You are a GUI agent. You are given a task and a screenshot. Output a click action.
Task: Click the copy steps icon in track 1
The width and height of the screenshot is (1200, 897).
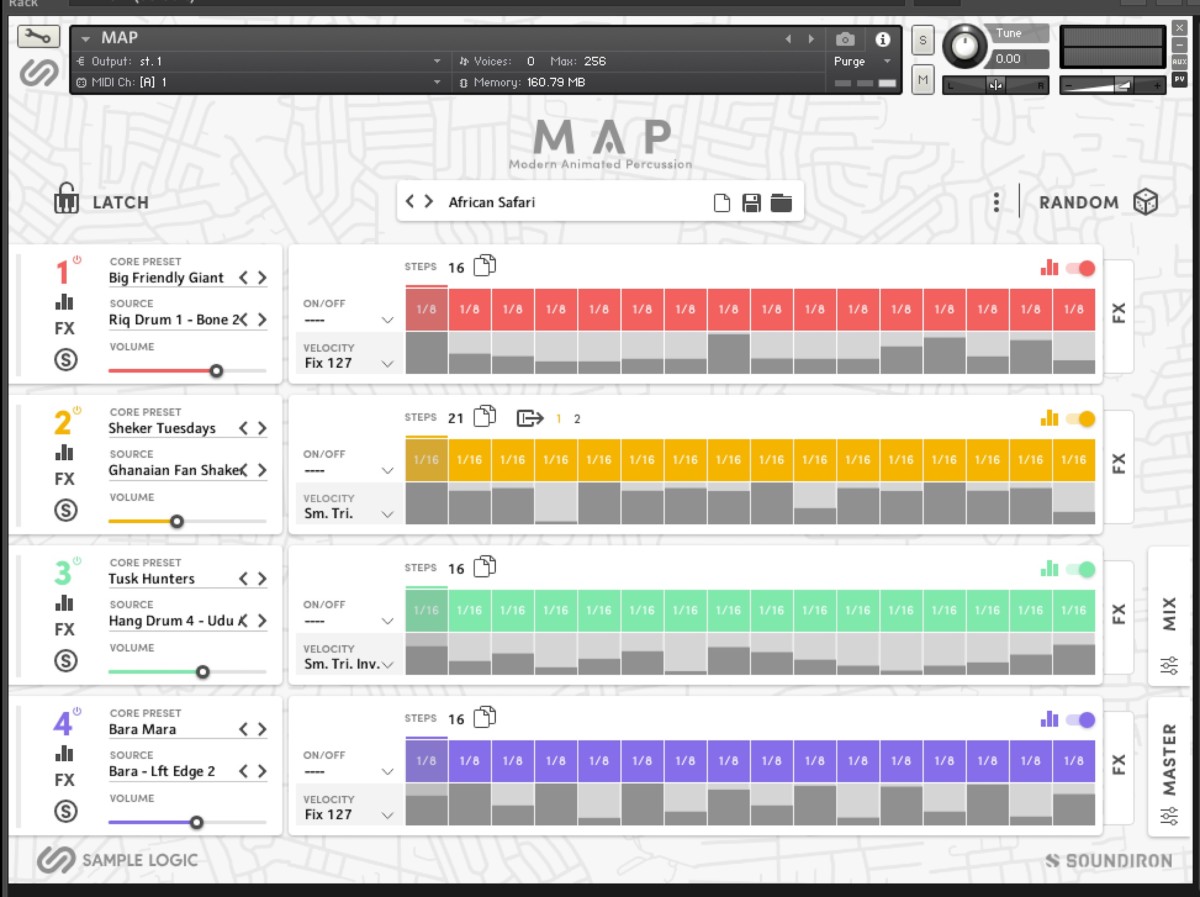click(x=485, y=266)
